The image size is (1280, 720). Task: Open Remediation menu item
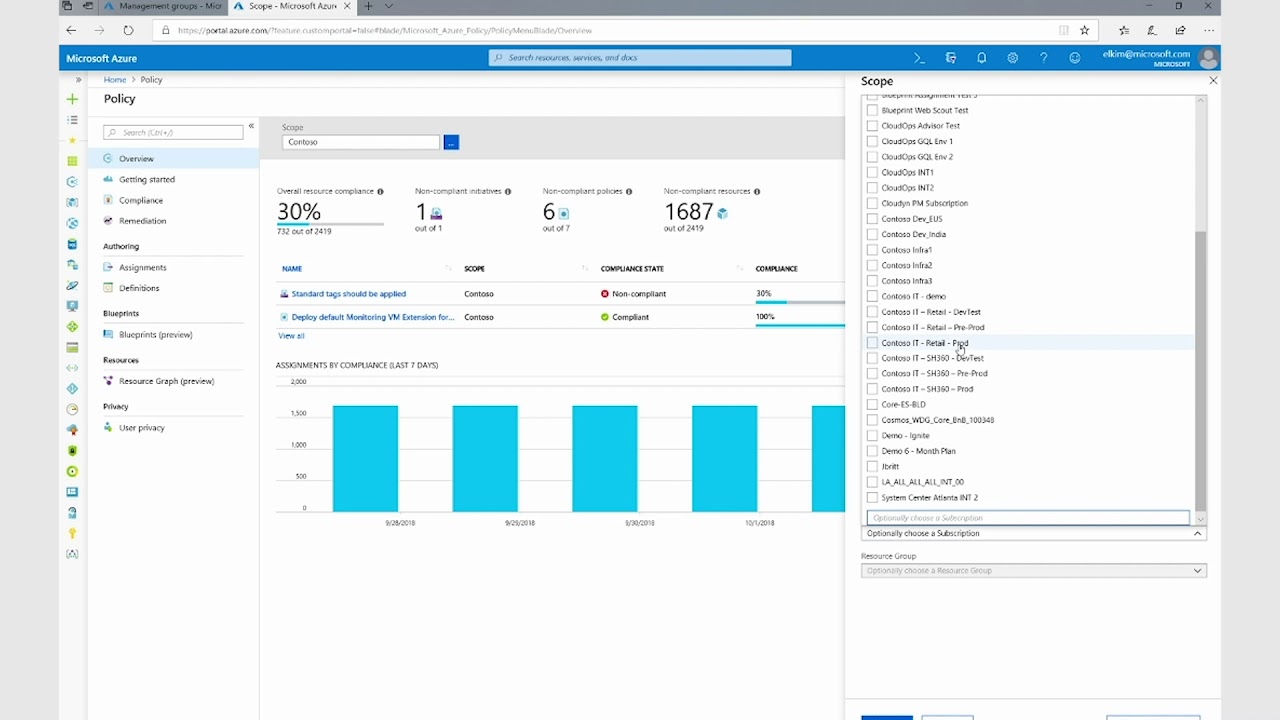pos(143,221)
